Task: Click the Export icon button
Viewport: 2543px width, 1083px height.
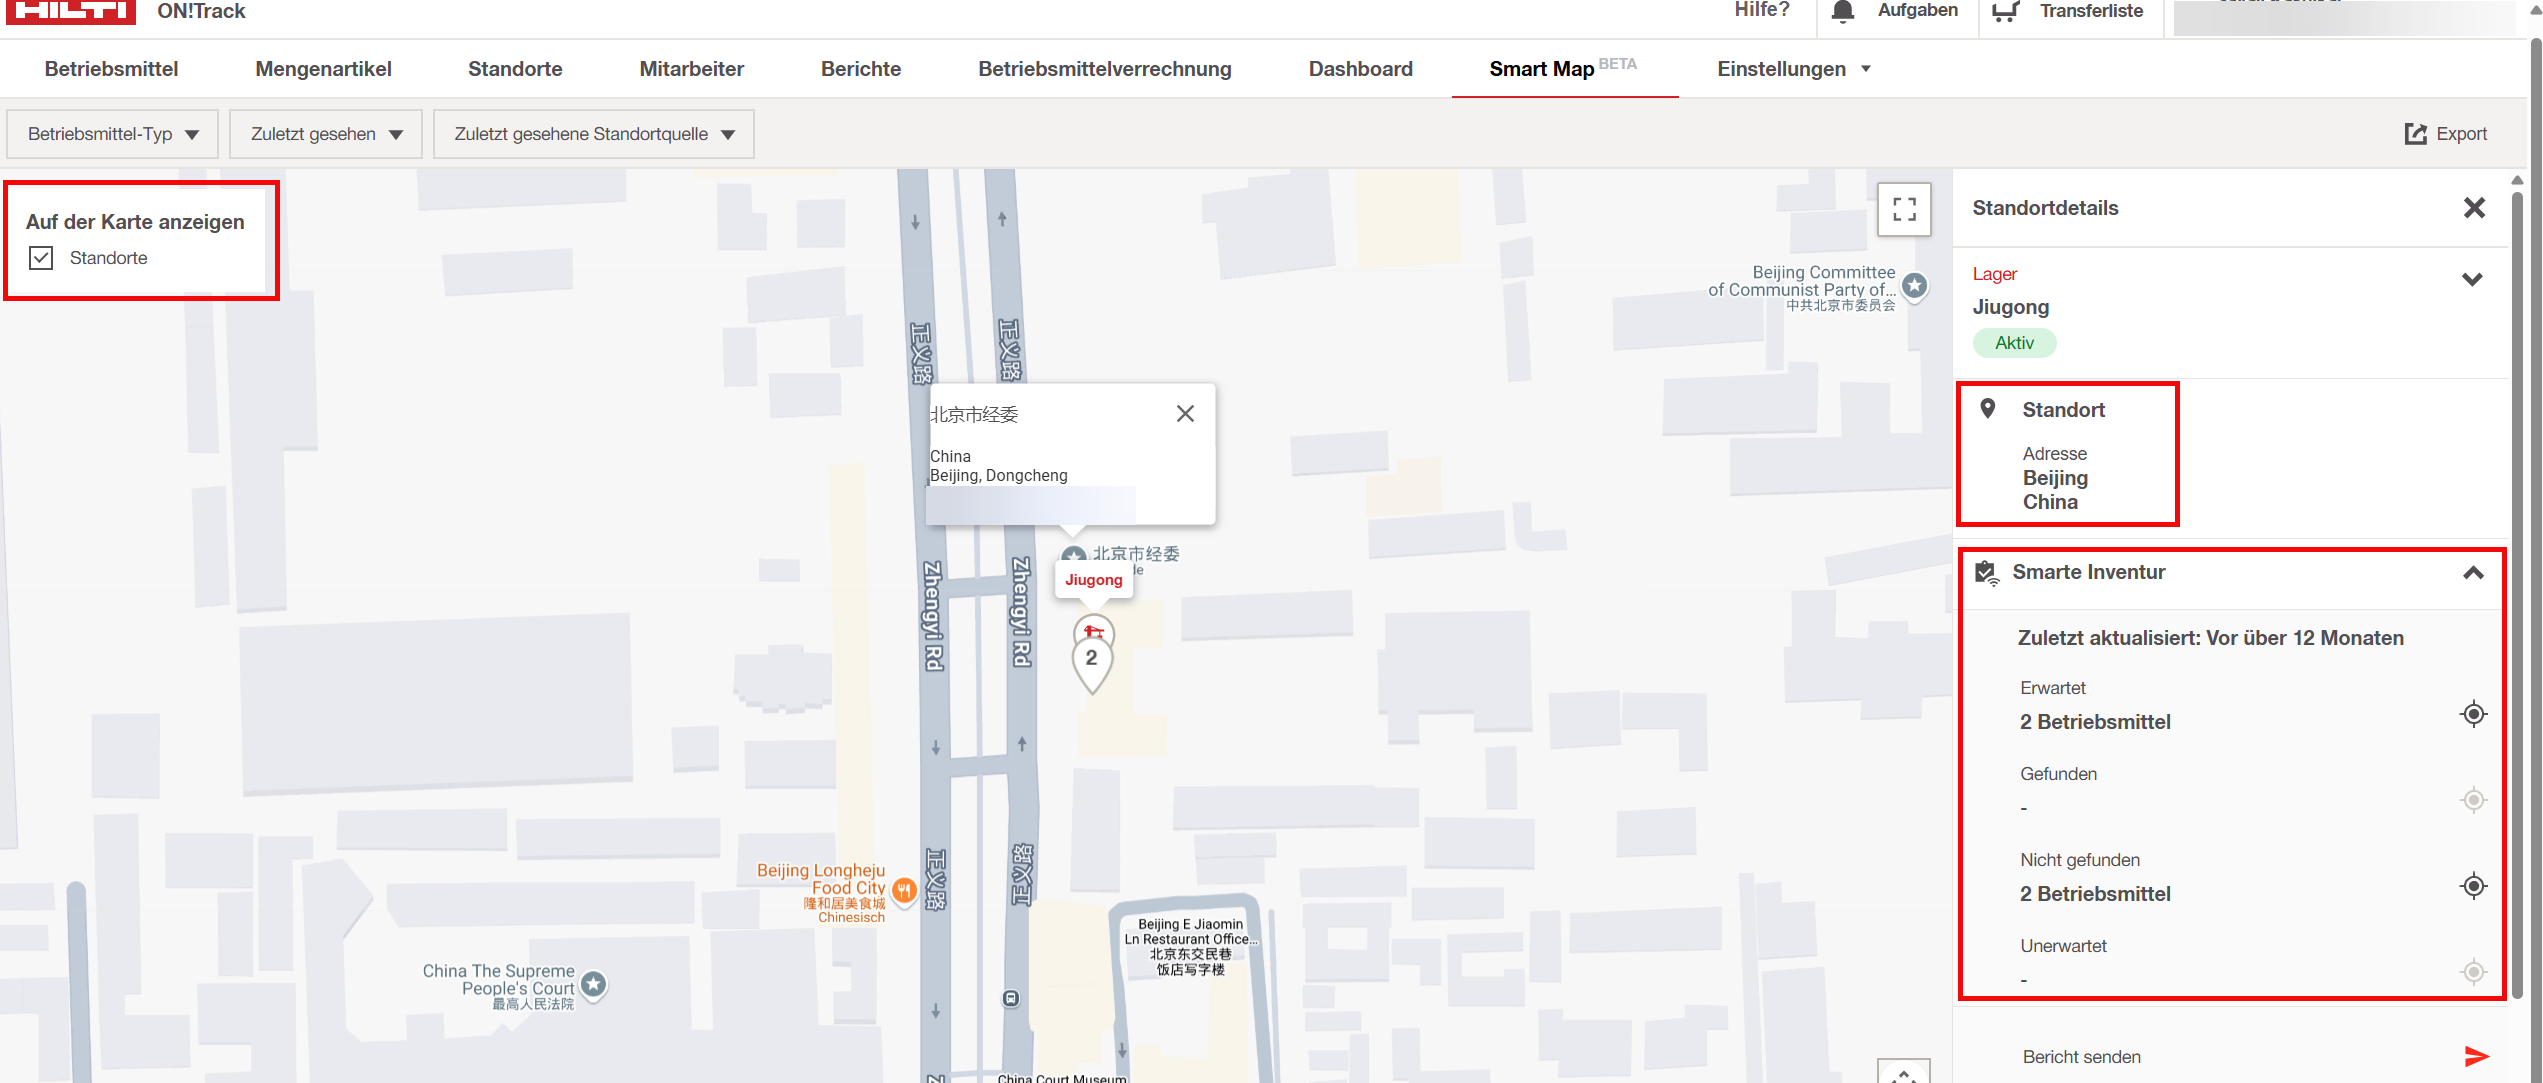Action: click(x=2415, y=134)
